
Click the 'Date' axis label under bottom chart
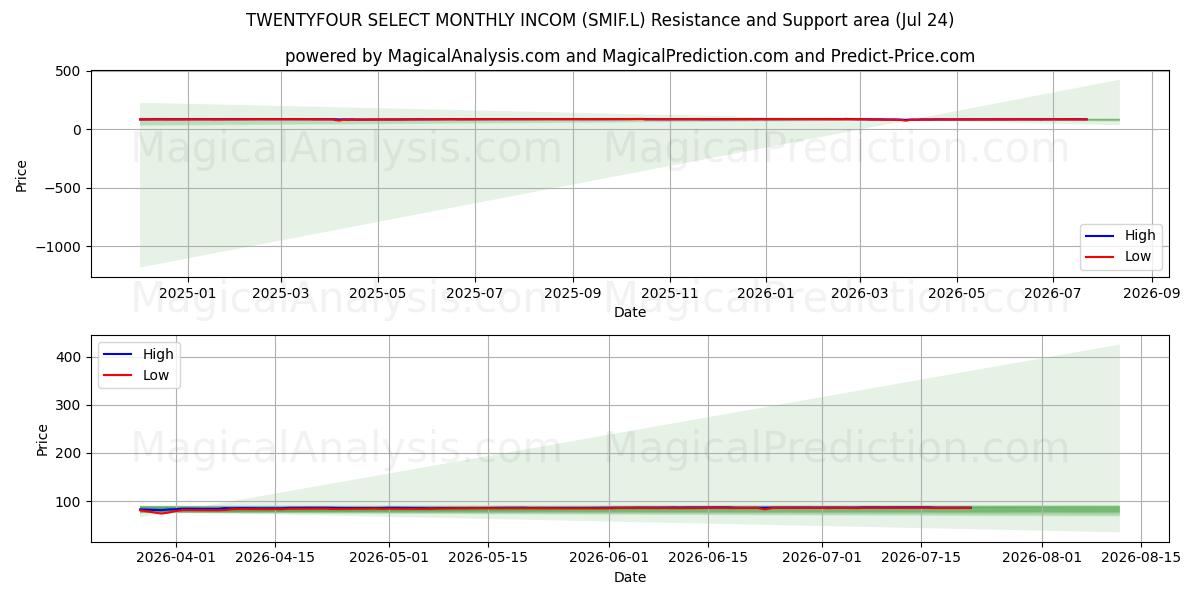[630, 577]
